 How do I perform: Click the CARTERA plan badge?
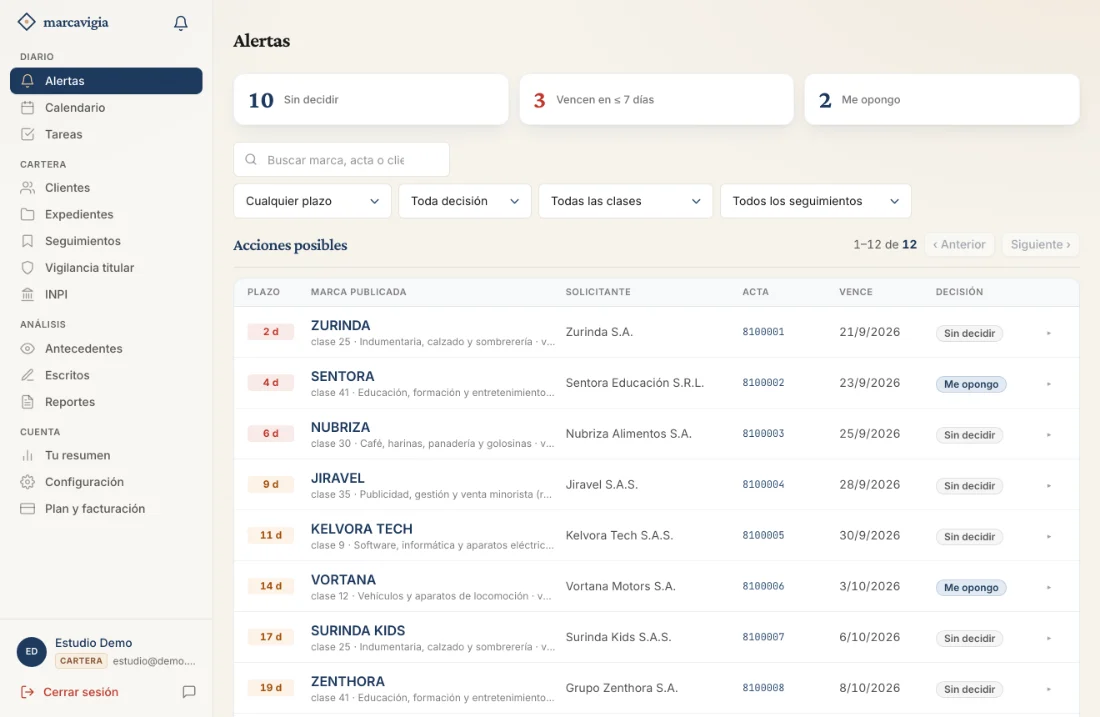tap(81, 661)
